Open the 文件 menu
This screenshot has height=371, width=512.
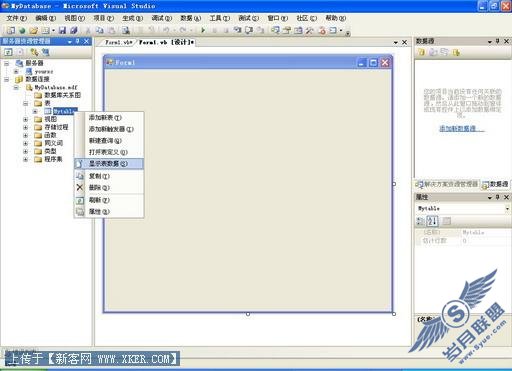pyautogui.click(x=16, y=18)
